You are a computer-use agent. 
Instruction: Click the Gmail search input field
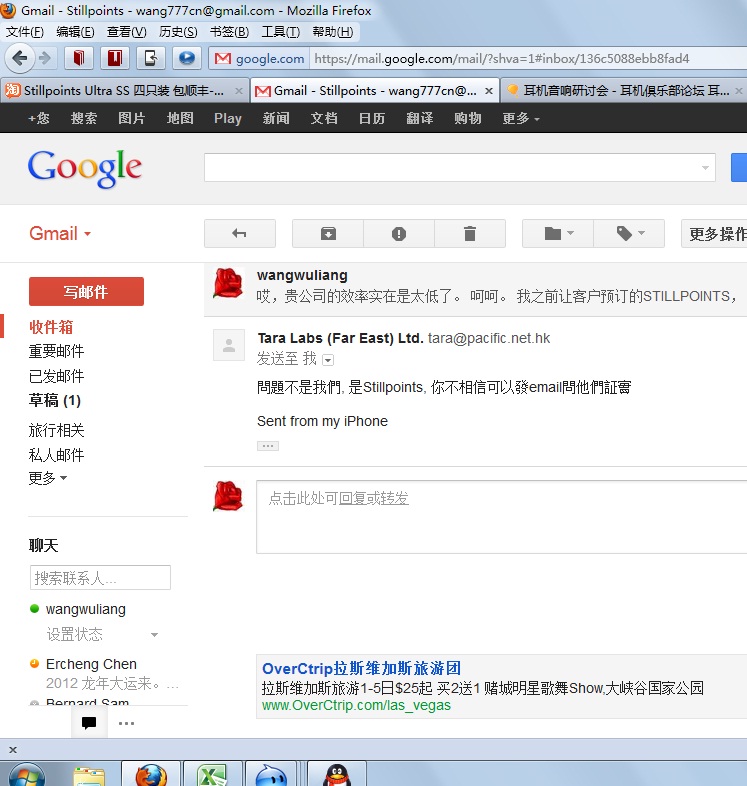pyautogui.click(x=459, y=168)
